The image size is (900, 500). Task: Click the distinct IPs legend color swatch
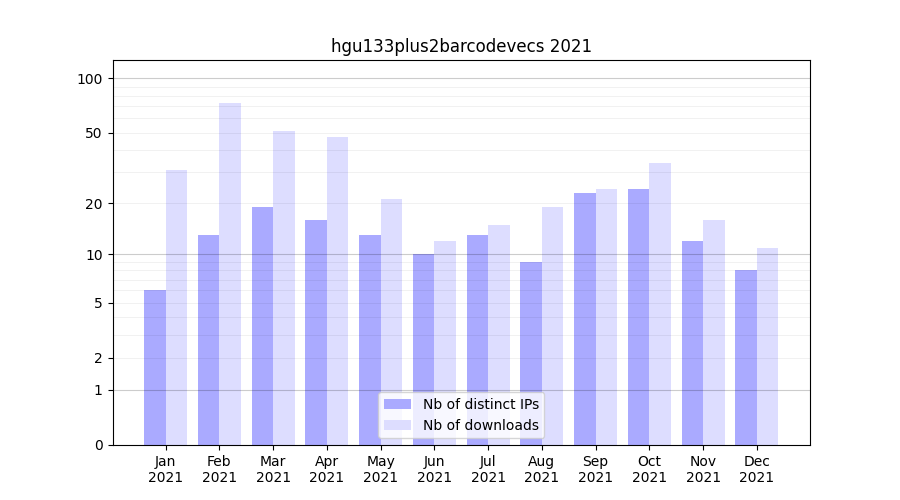point(397,404)
